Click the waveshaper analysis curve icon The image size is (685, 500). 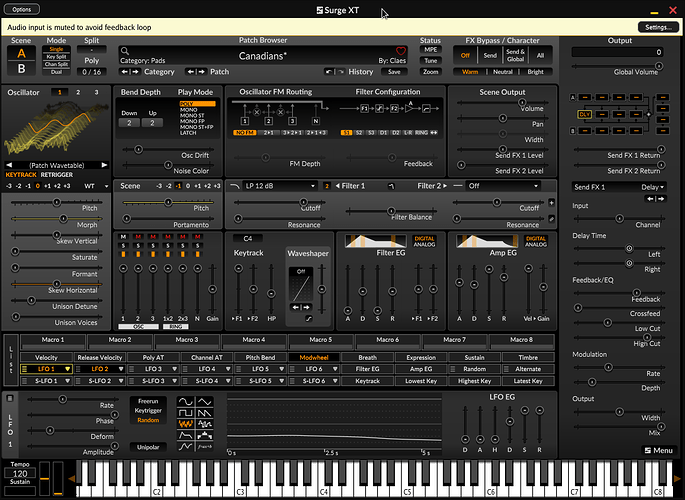click(309, 319)
